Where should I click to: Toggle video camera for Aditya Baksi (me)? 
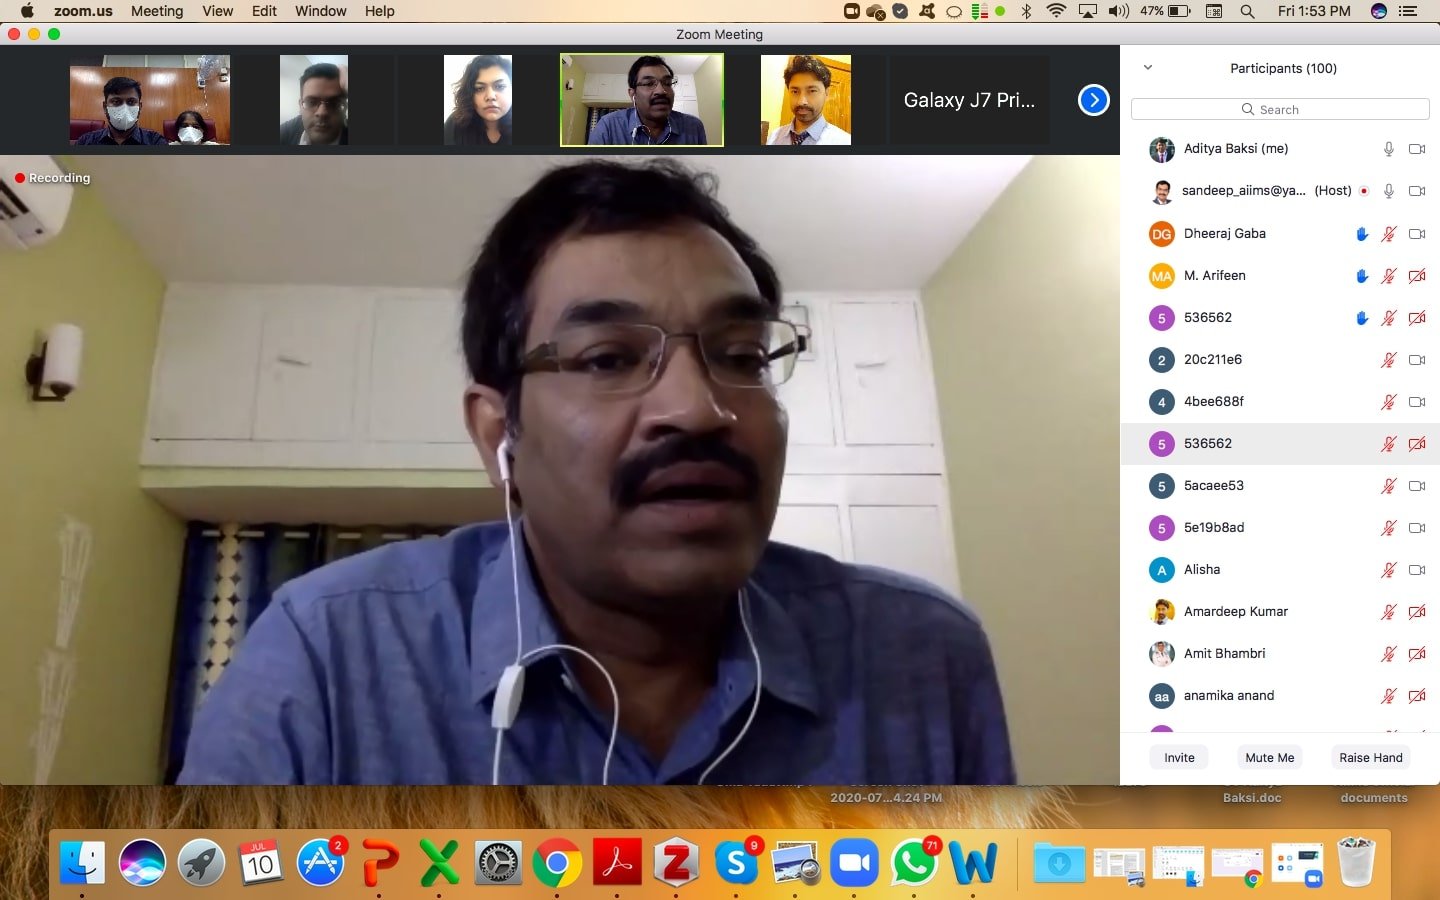point(1417,149)
